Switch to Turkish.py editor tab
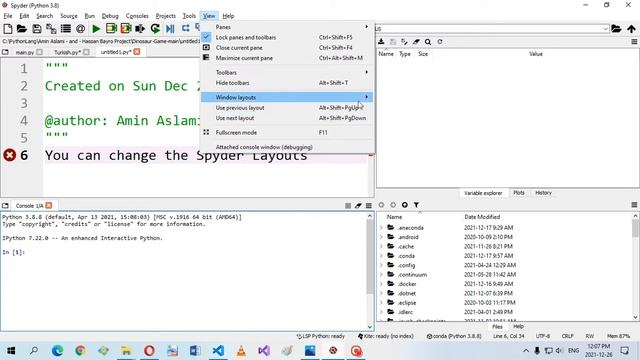Image resolution: width=640 pixels, height=360 pixels. pyautogui.click(x=67, y=52)
